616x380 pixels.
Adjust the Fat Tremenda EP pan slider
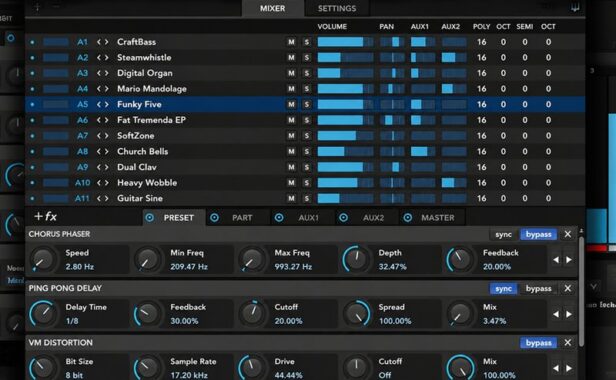(392, 120)
